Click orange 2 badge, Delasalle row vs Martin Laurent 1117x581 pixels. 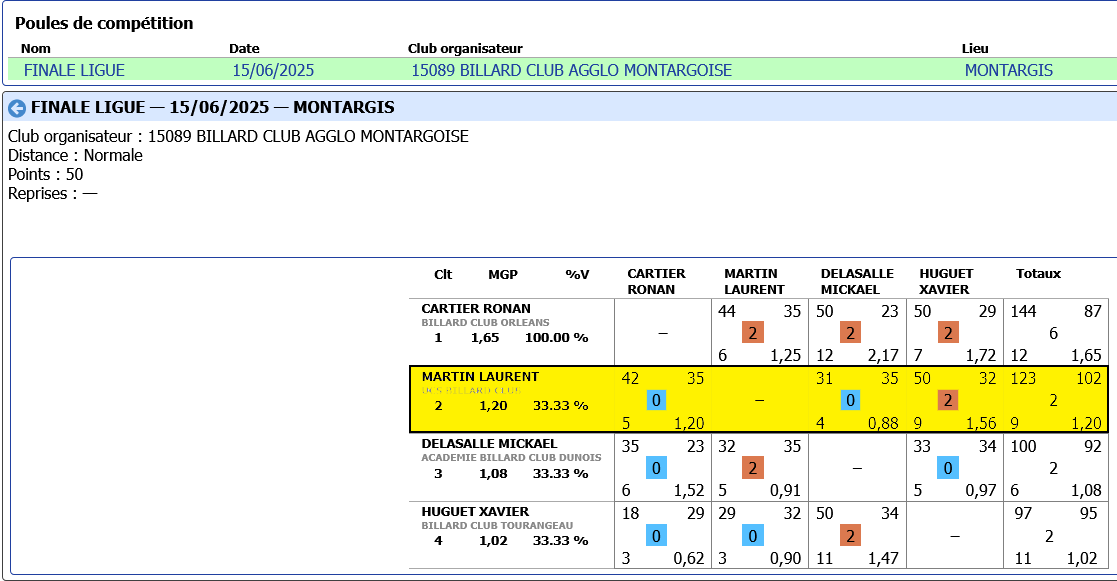[753, 468]
